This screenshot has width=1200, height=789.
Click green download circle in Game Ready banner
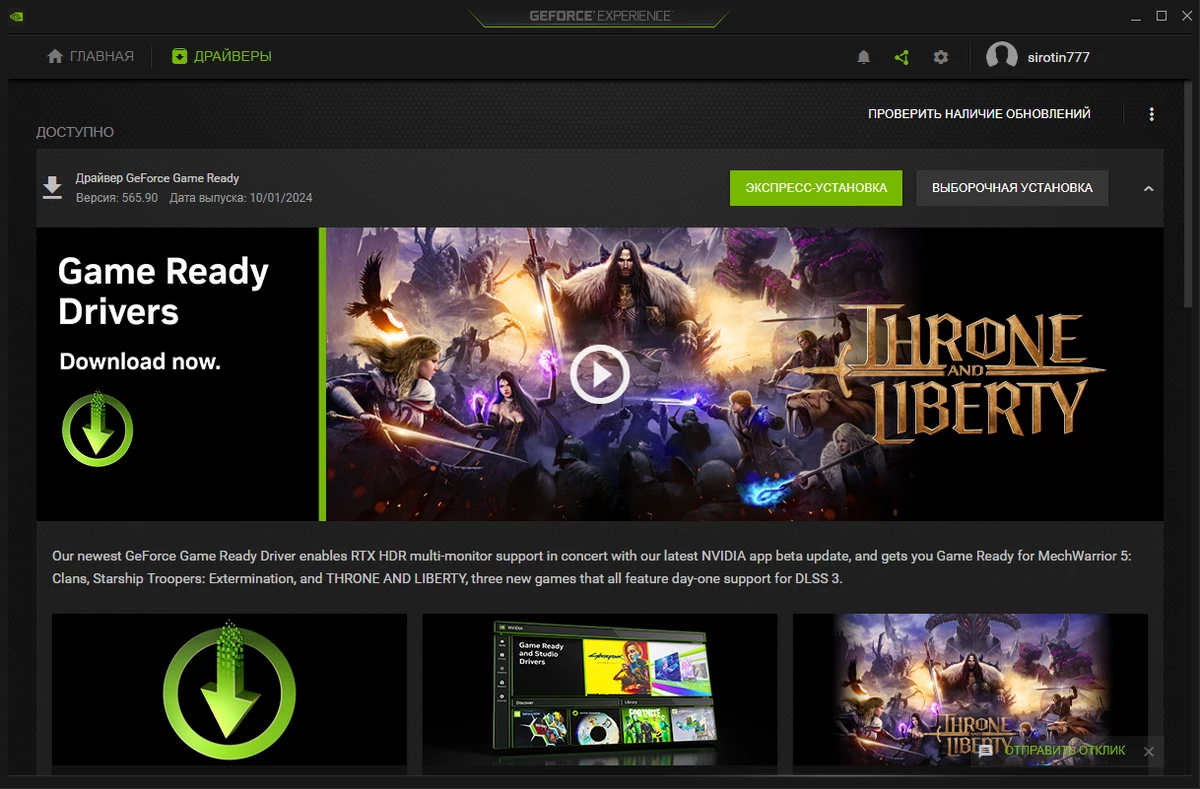pos(98,429)
